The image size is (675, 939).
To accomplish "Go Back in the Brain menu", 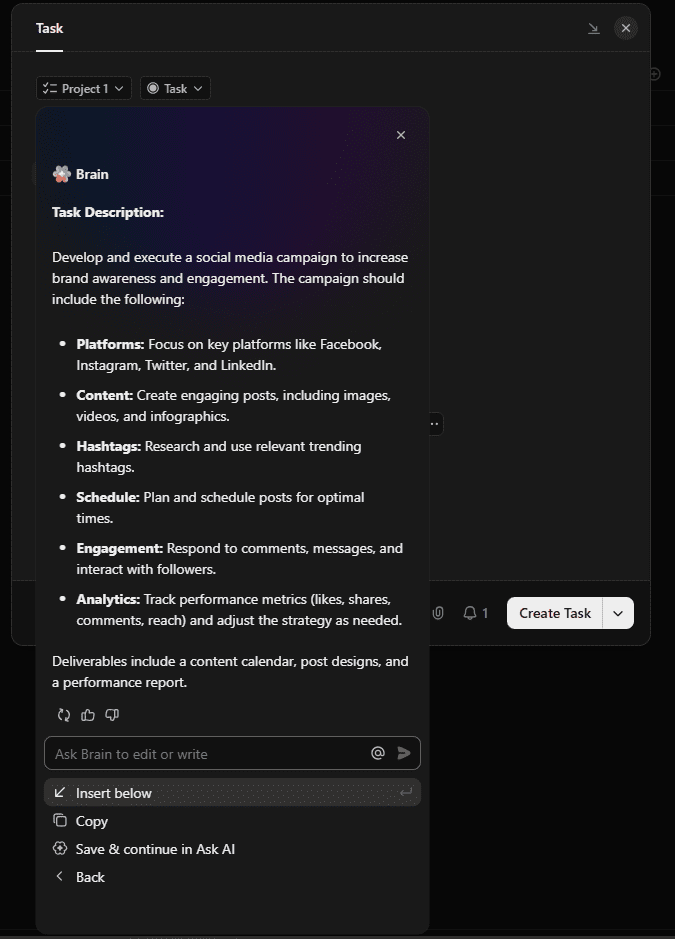I will [x=90, y=876].
